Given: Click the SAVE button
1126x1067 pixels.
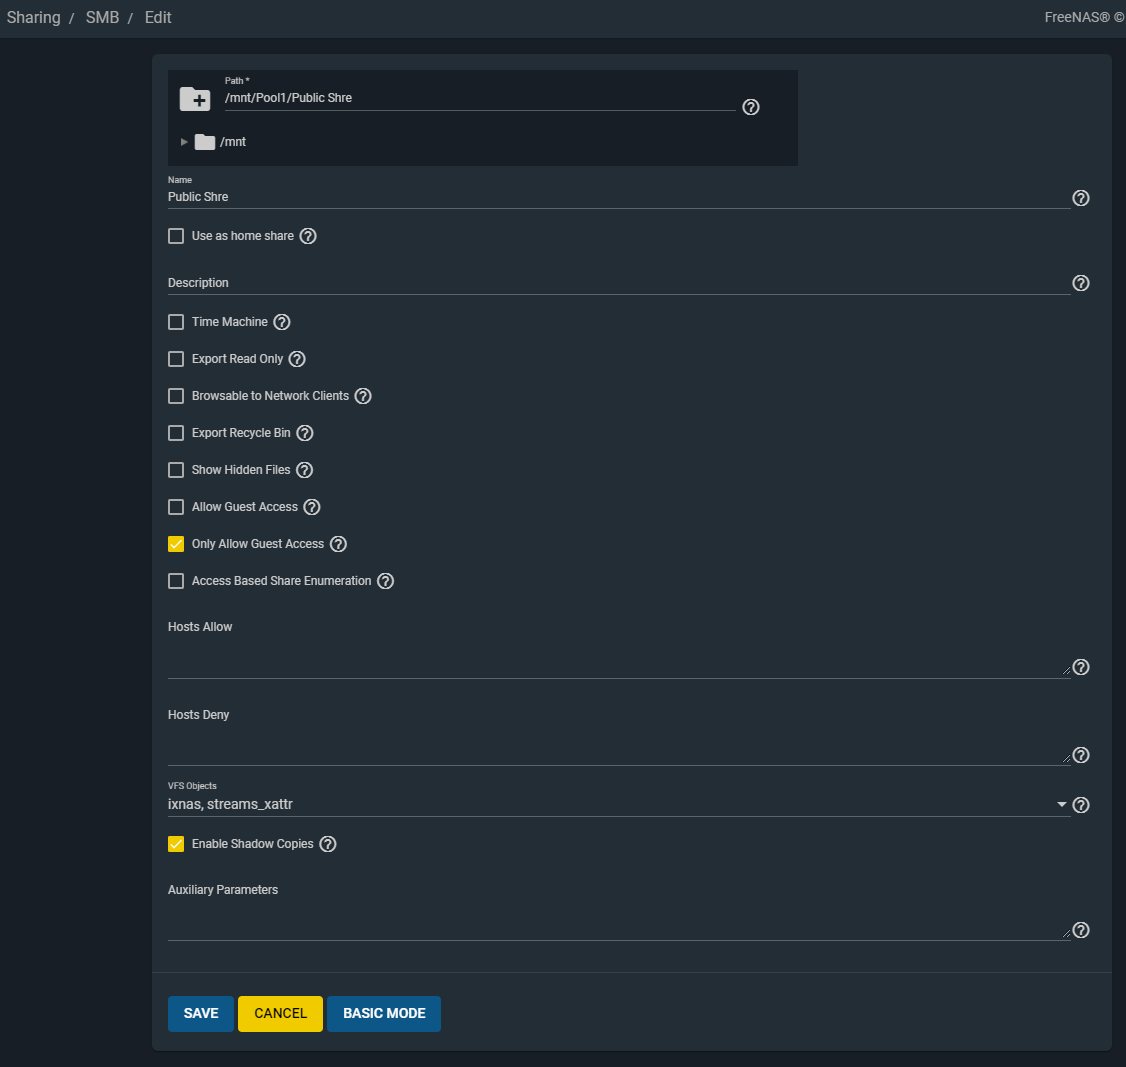Looking at the screenshot, I should pyautogui.click(x=200, y=1013).
